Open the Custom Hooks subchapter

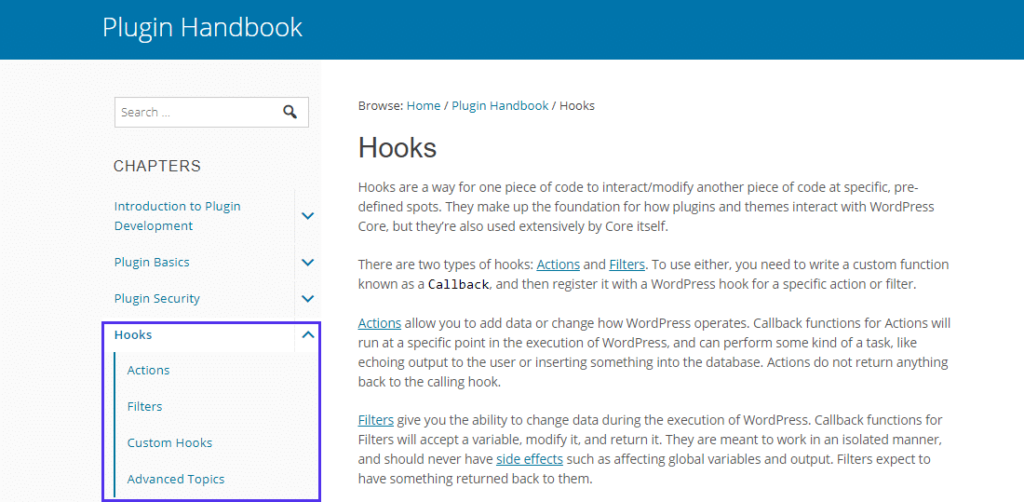(x=169, y=442)
